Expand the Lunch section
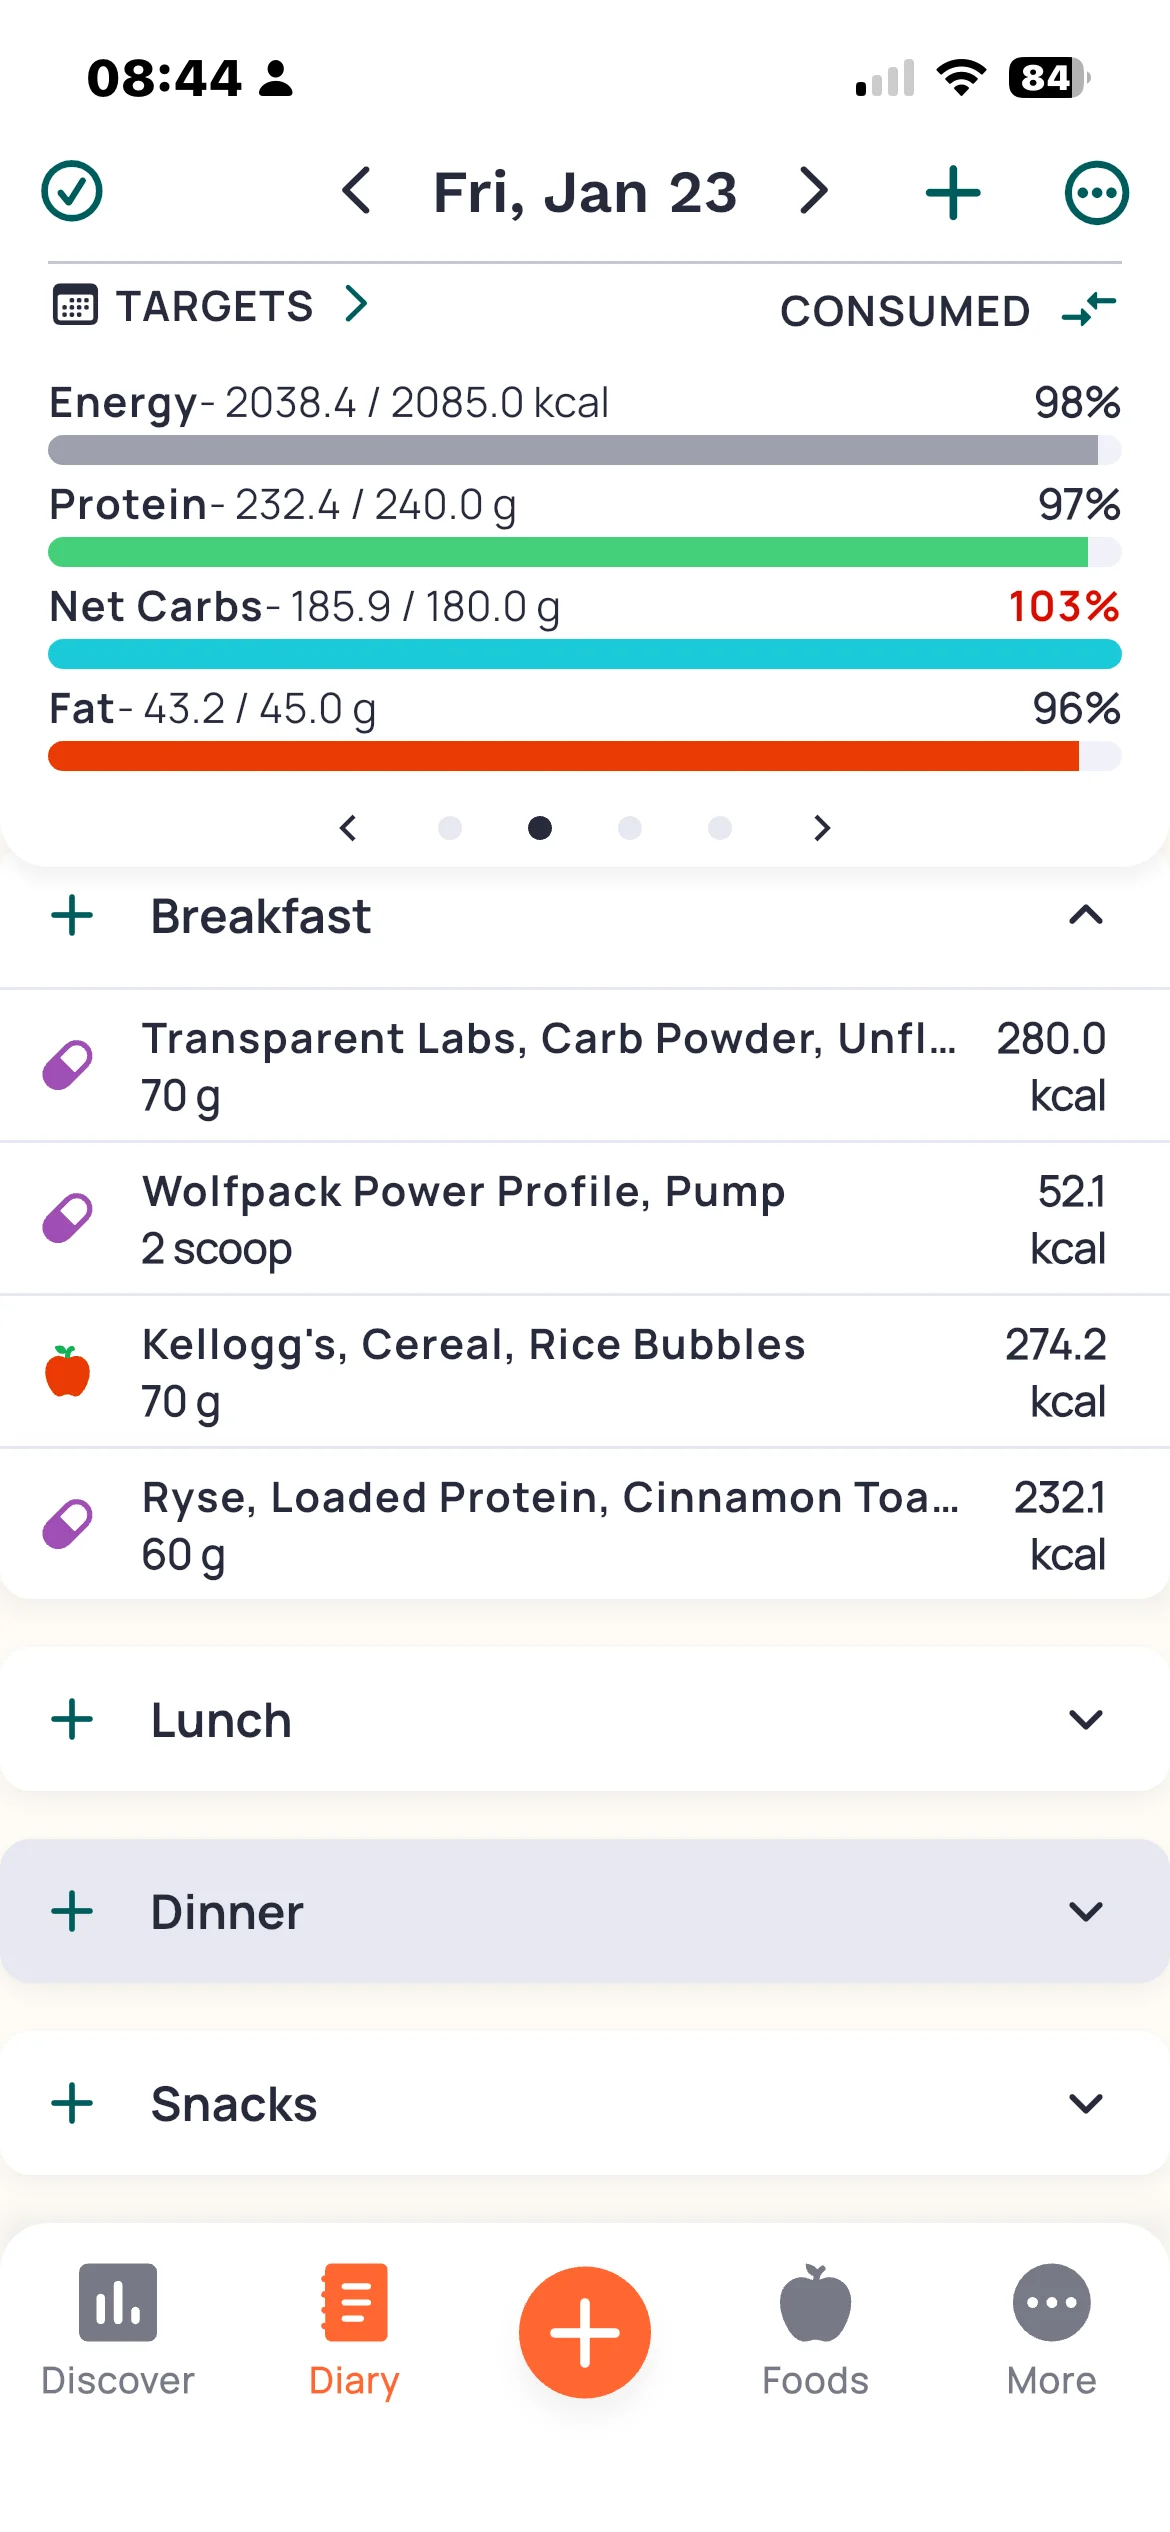Screen dimensions: 1170x2532 (x=1085, y=1719)
